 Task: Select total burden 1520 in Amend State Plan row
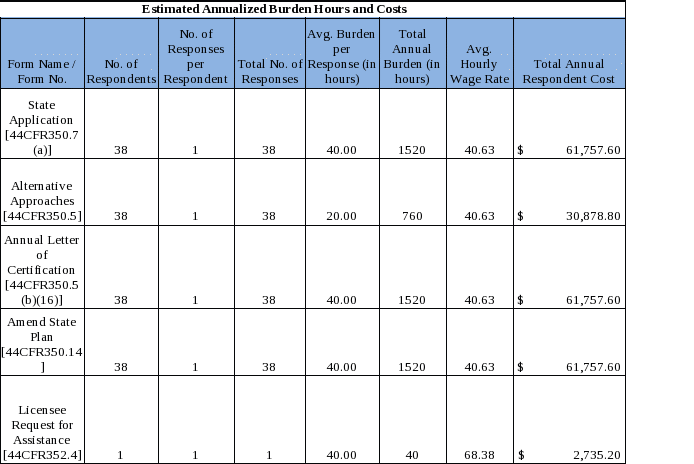point(412,367)
